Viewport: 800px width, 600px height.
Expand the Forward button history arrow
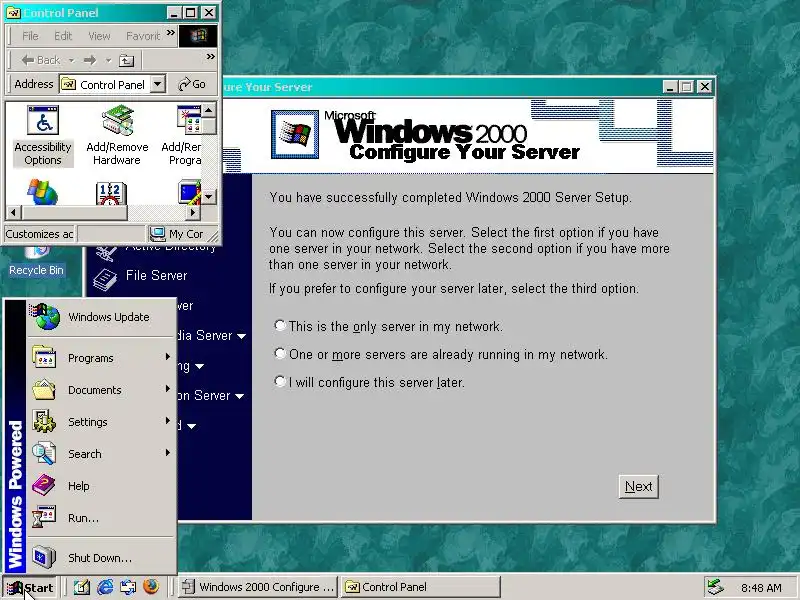pos(108,61)
